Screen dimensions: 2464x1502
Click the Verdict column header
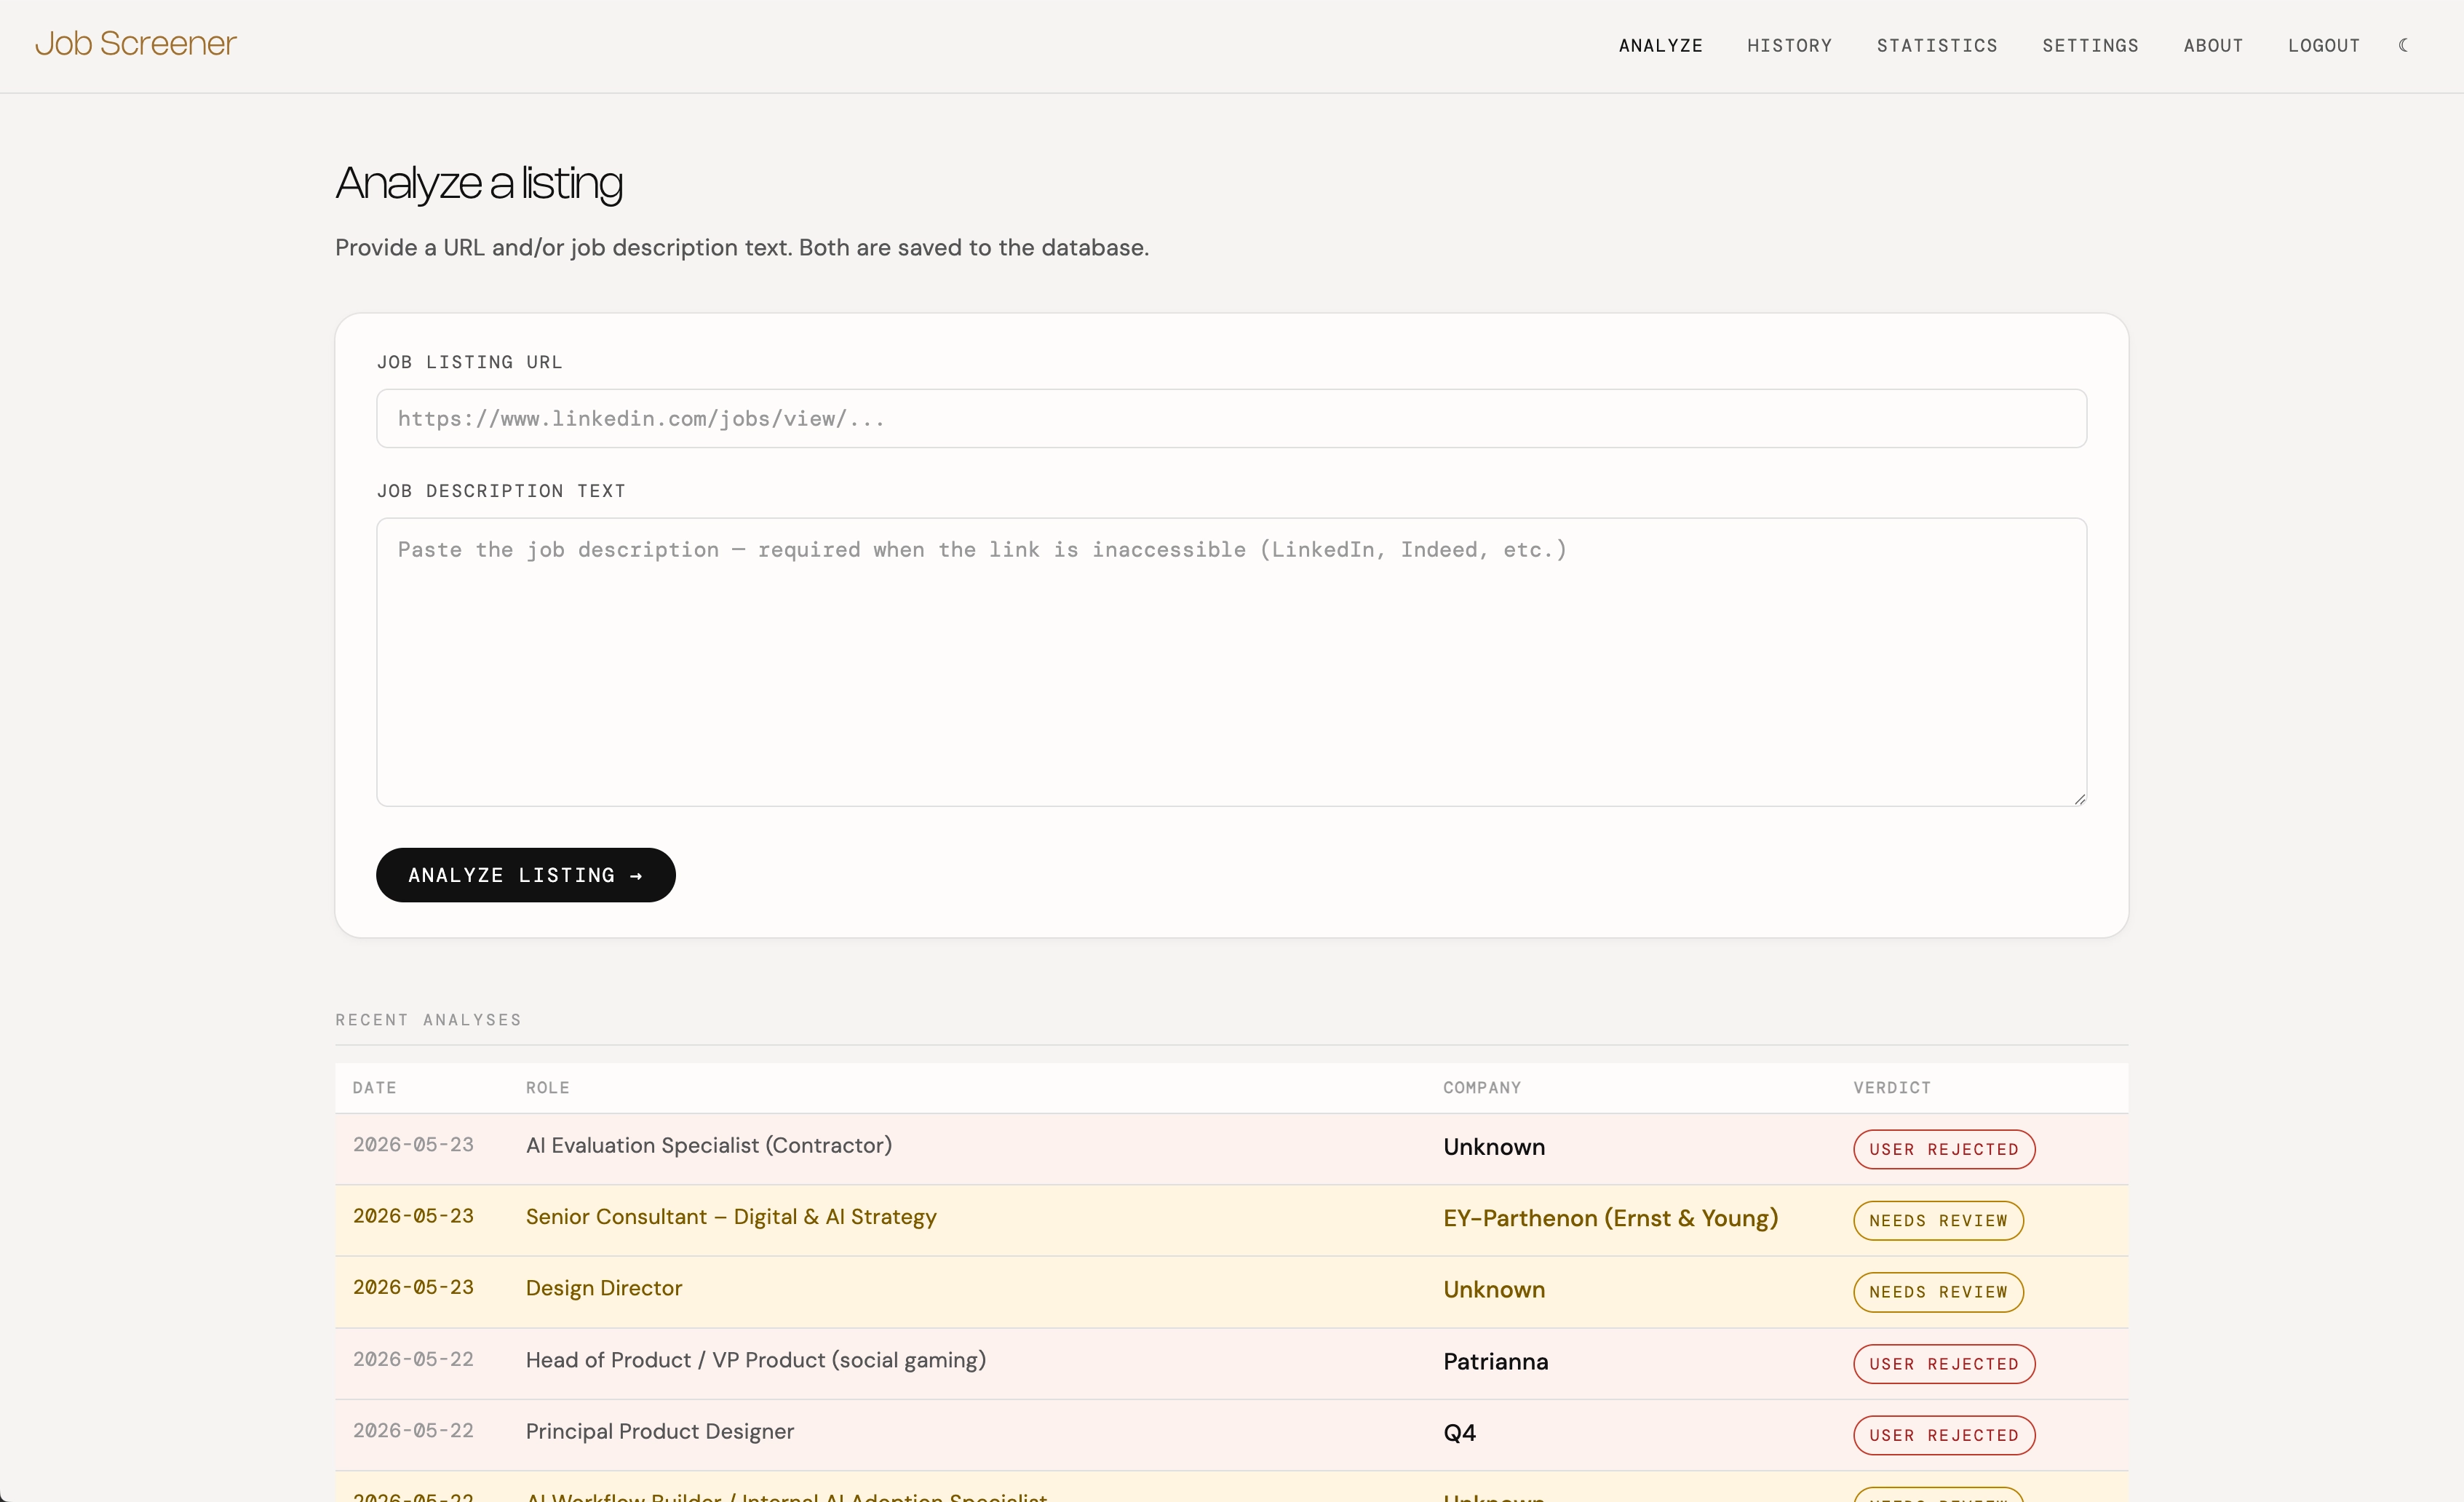click(1891, 1087)
